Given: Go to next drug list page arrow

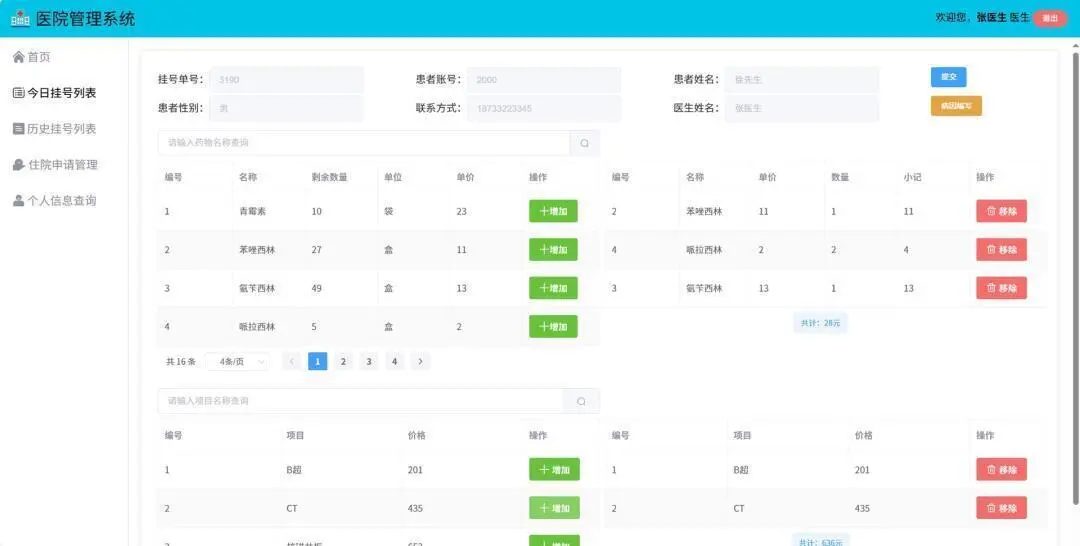Looking at the screenshot, I should pos(420,361).
